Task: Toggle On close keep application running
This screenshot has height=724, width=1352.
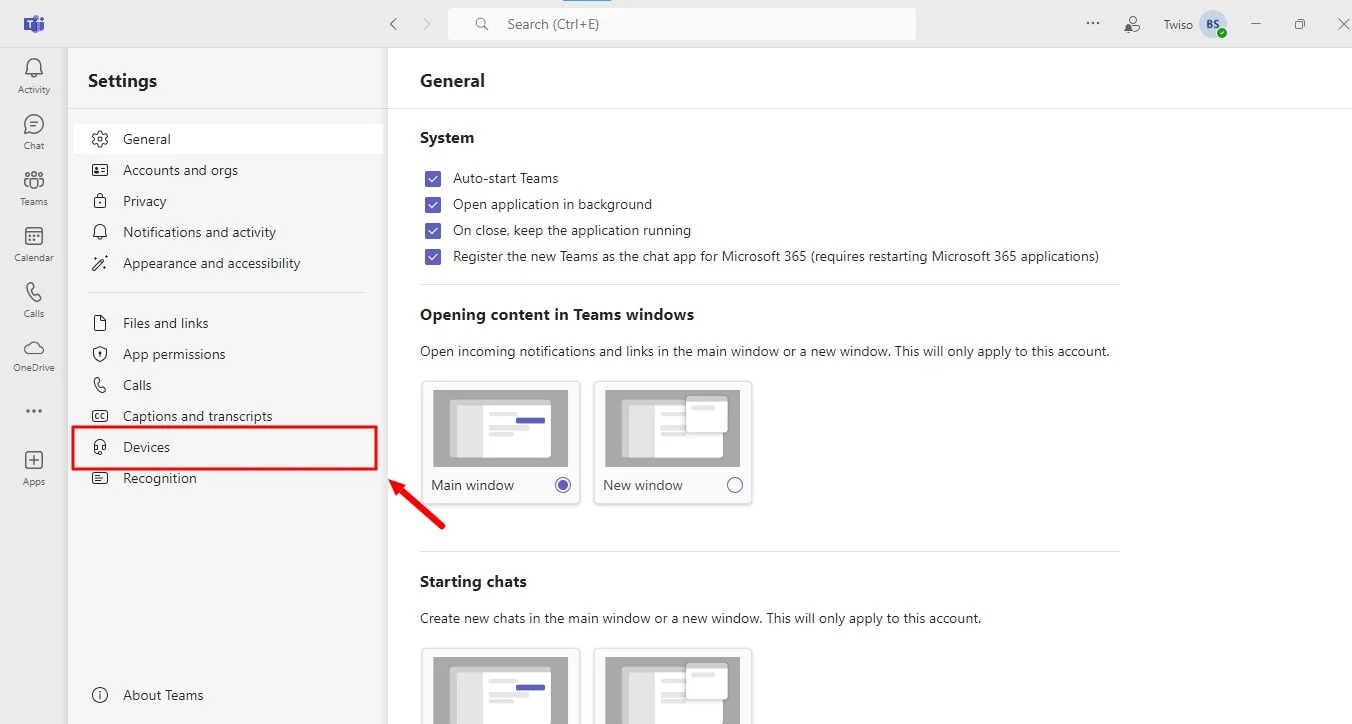Action: 433,231
